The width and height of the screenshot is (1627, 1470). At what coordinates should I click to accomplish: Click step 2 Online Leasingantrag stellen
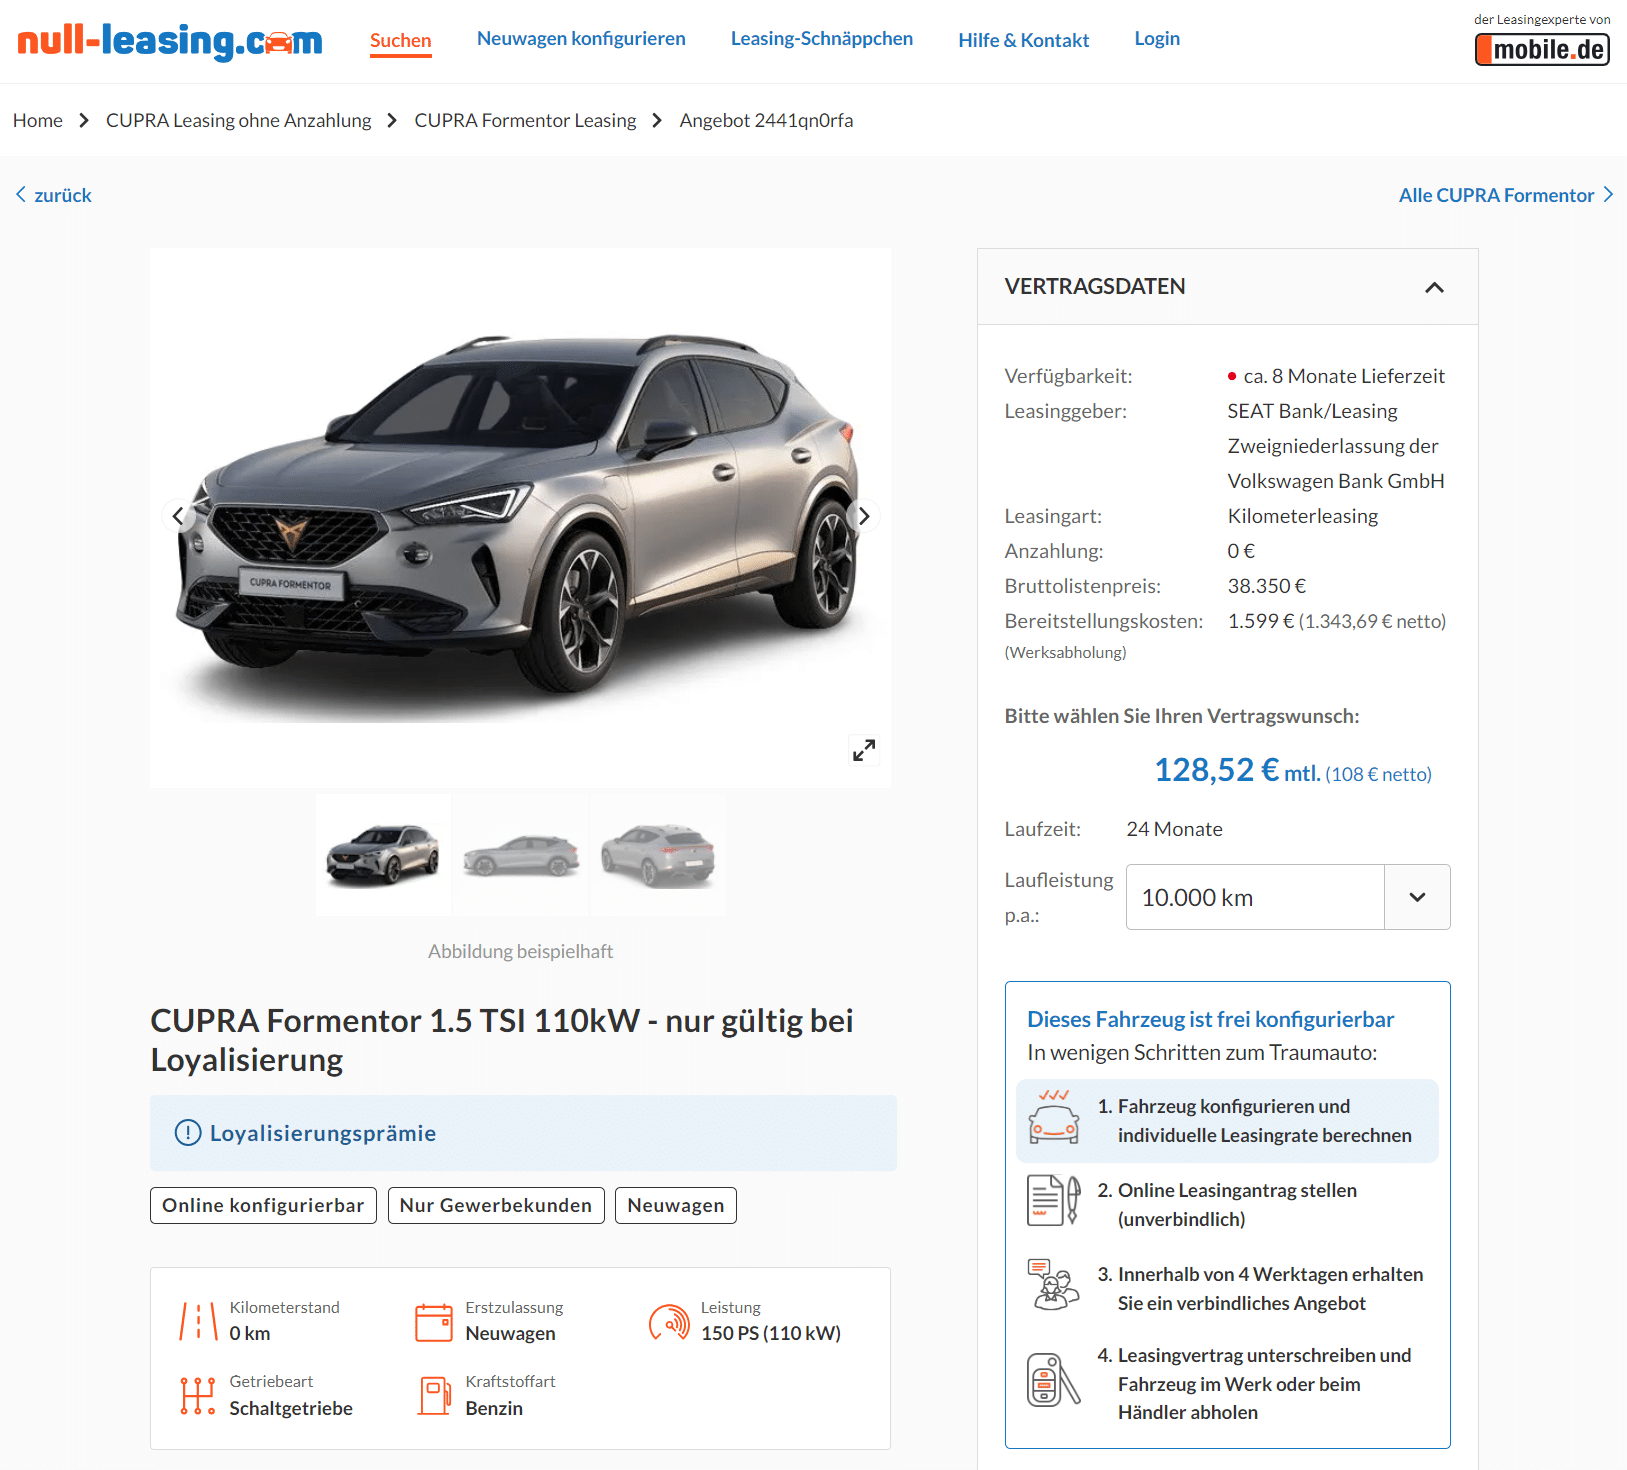pos(1227,1205)
